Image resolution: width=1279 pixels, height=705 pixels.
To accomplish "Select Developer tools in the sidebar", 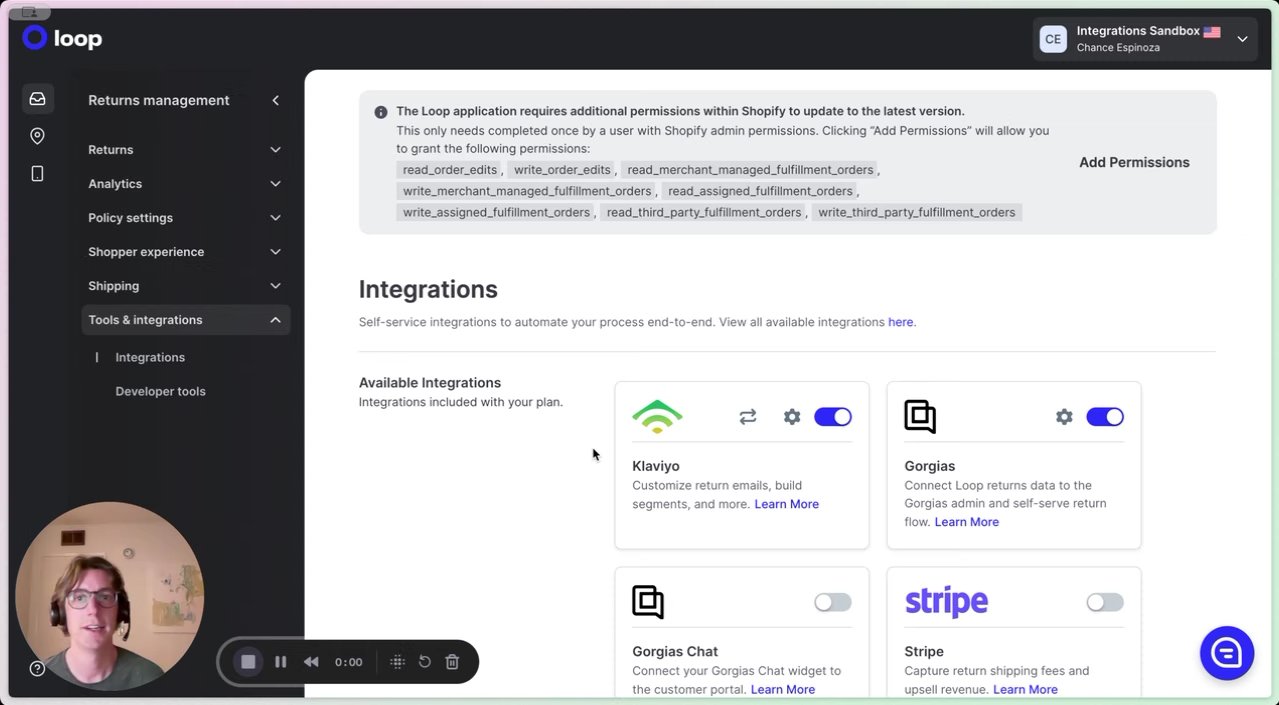I will pyautogui.click(x=160, y=391).
